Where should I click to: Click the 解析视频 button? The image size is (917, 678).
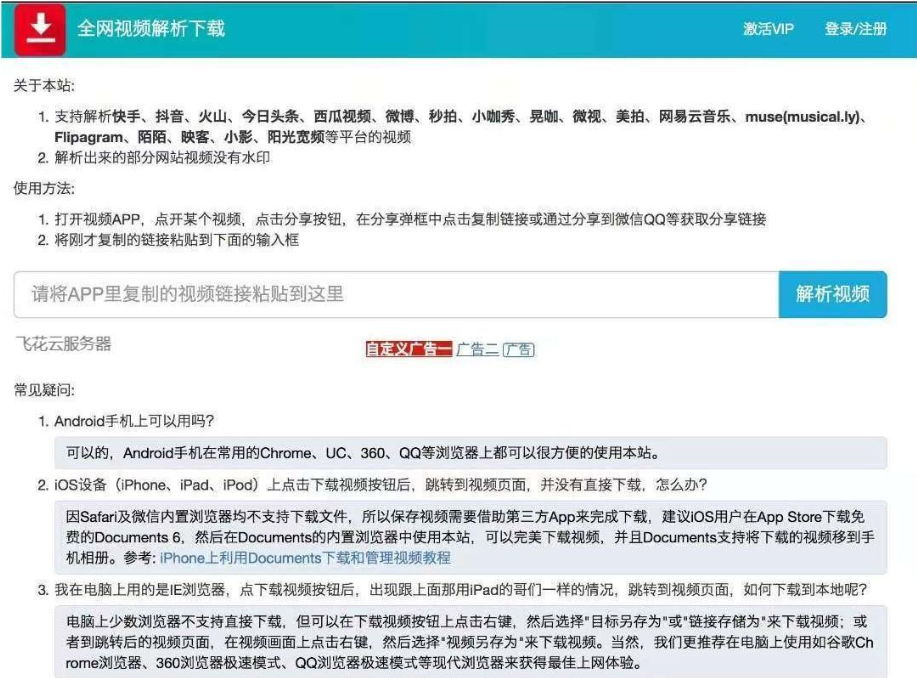(x=833, y=294)
